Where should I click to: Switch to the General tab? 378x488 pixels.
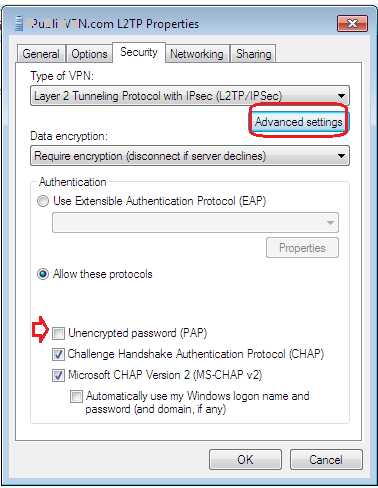tap(41, 54)
